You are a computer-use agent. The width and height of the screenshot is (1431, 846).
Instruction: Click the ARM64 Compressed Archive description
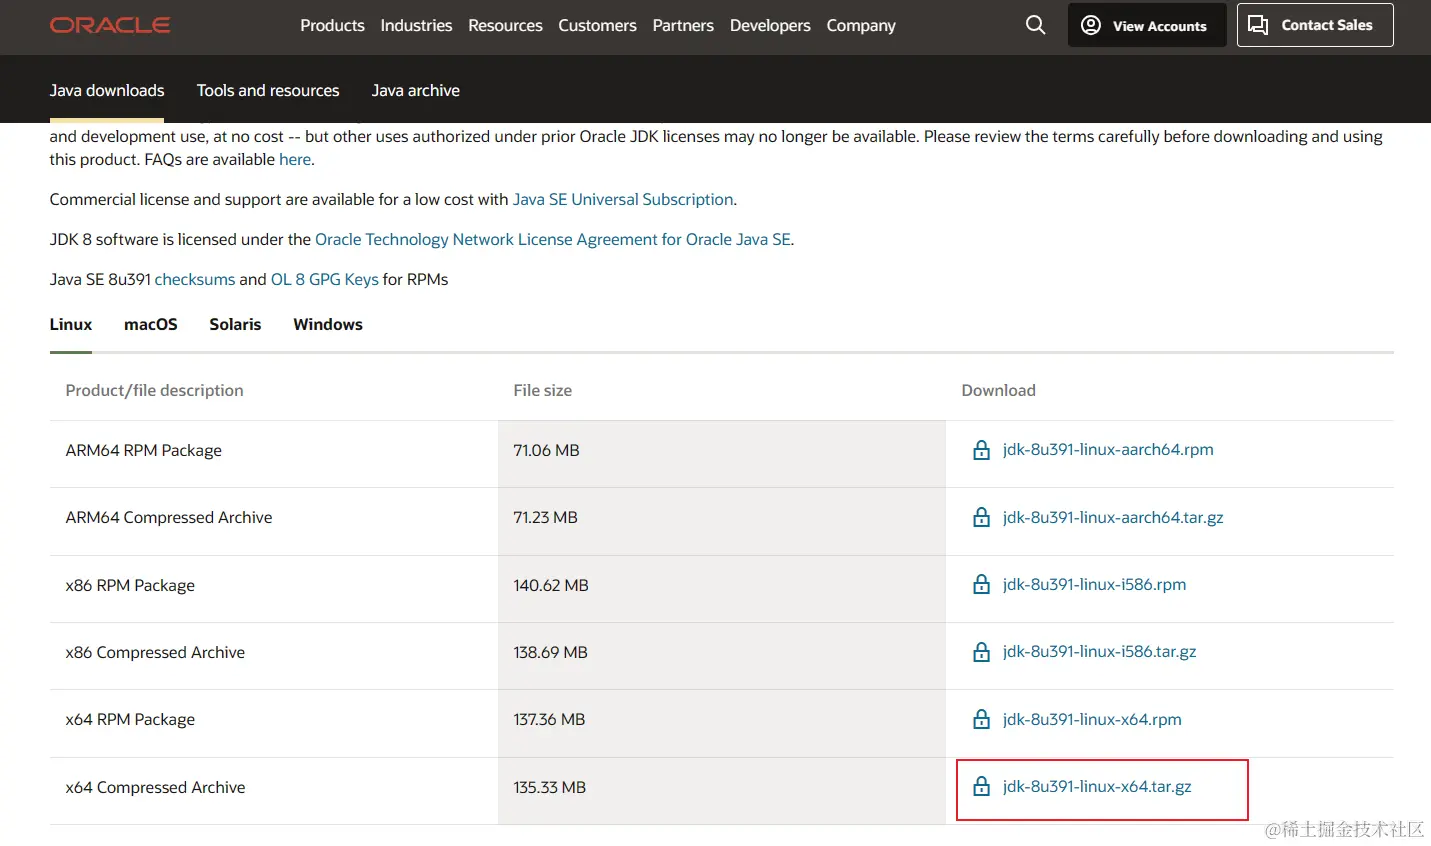point(169,517)
